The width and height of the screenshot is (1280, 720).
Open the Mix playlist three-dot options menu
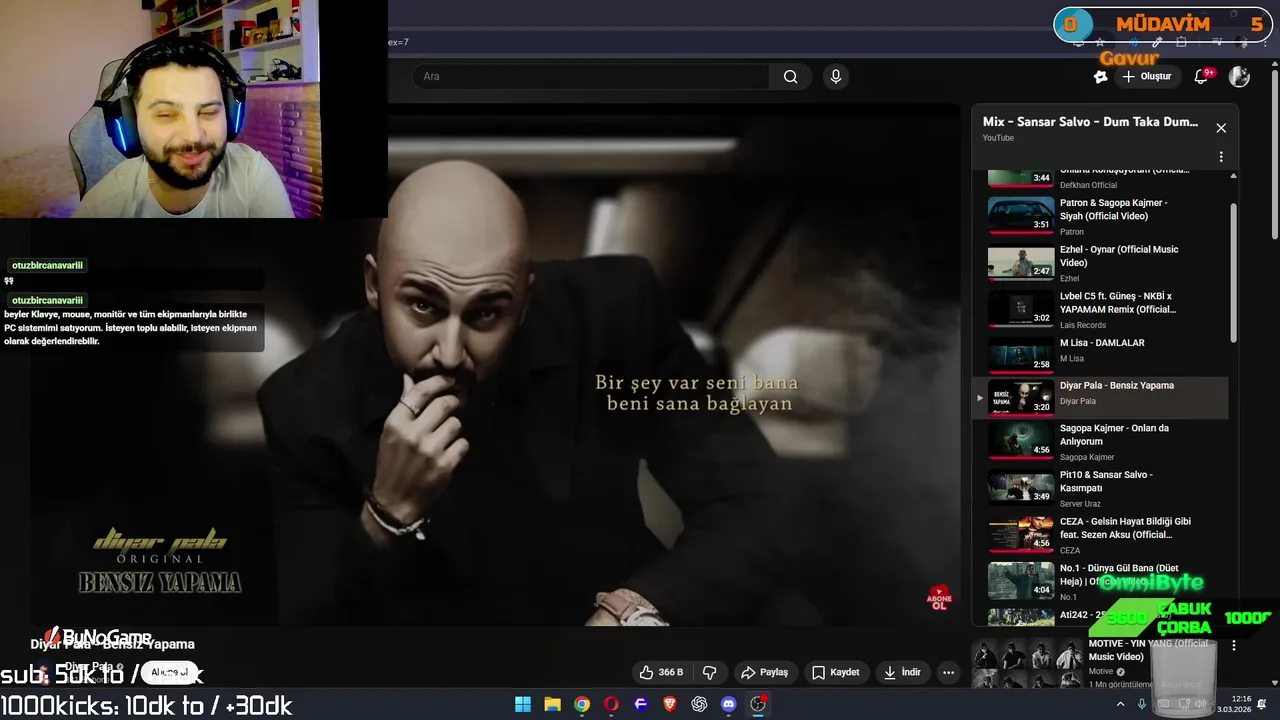pyautogui.click(x=1221, y=157)
